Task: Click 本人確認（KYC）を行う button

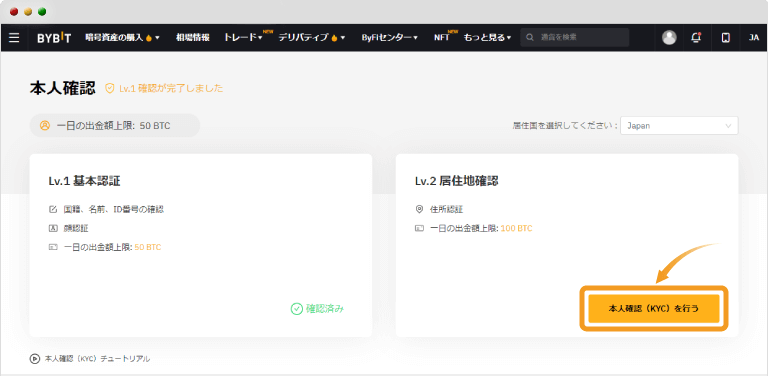Action: [654, 308]
